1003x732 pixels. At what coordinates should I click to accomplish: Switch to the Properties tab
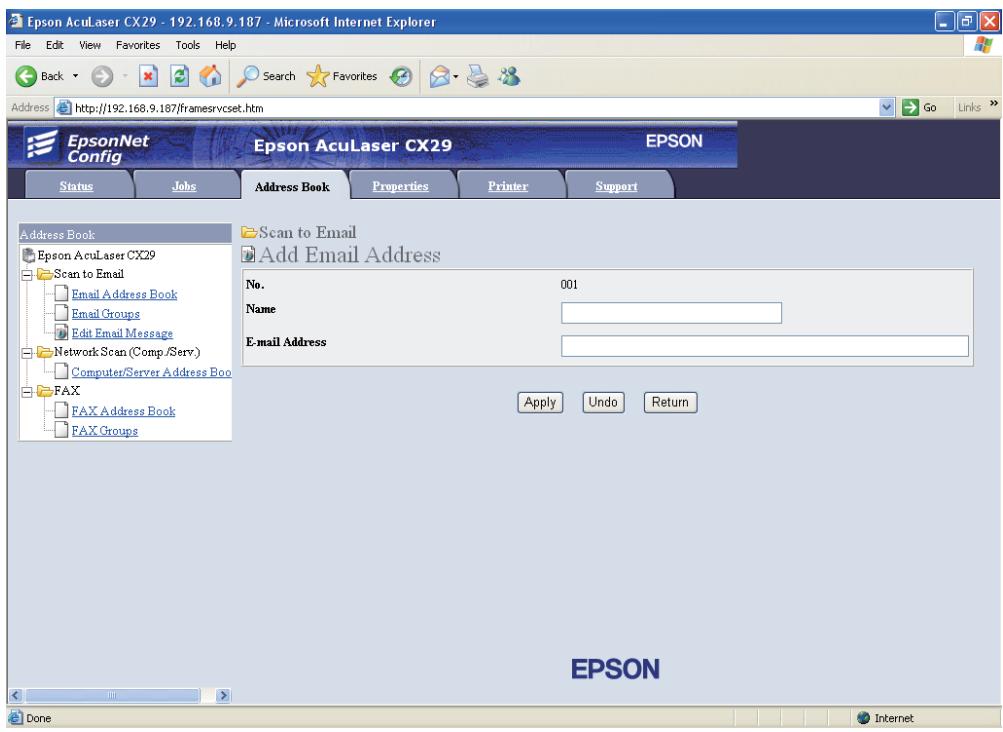click(x=400, y=186)
